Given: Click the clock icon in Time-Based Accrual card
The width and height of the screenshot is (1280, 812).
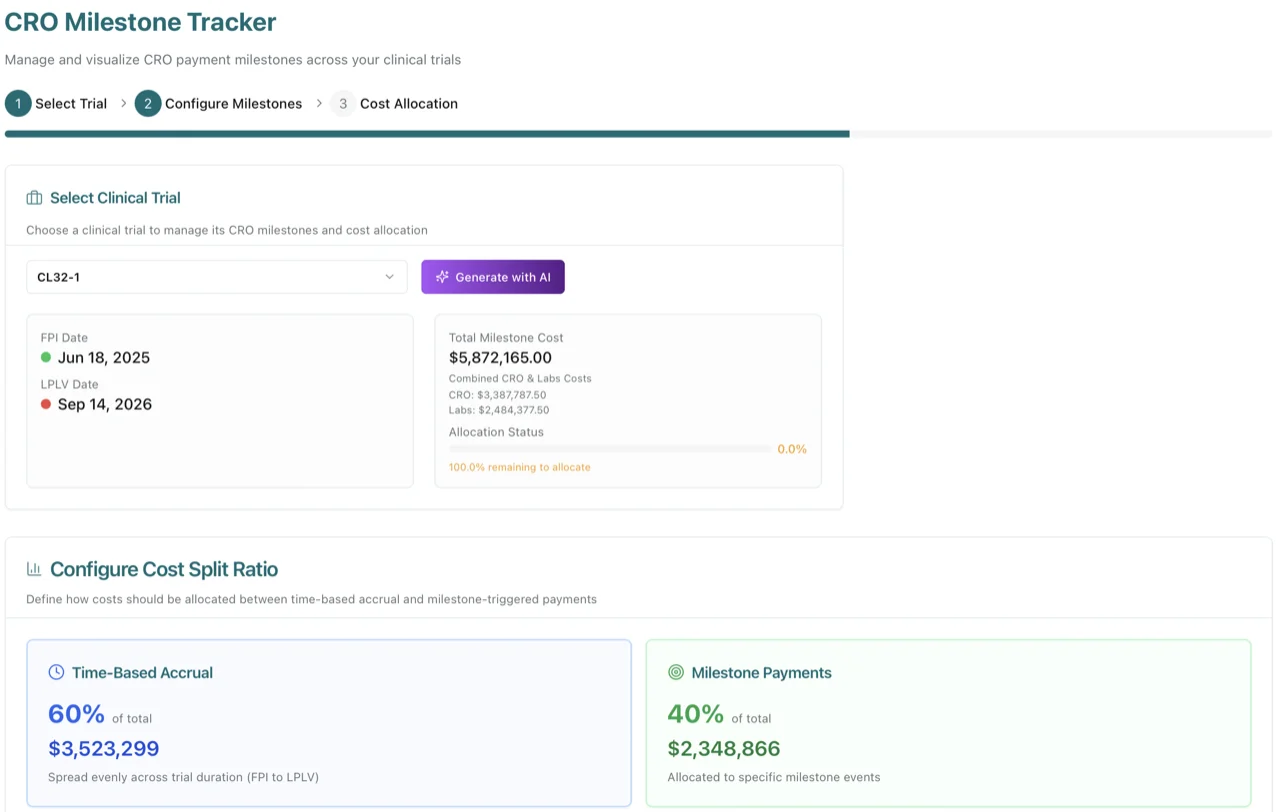Looking at the screenshot, I should click(x=57, y=672).
